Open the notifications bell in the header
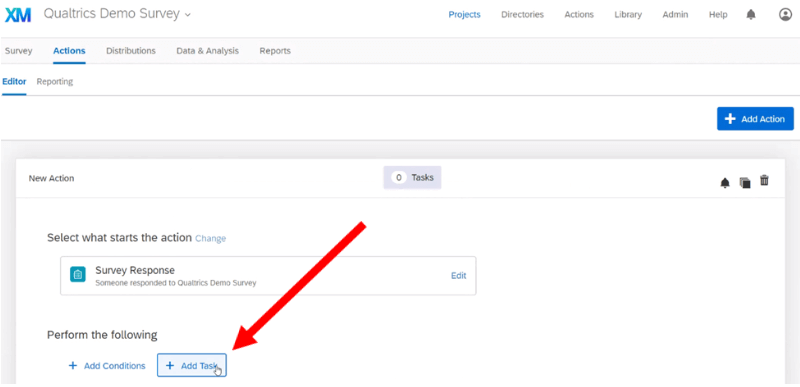The width and height of the screenshot is (800, 387). tap(751, 15)
